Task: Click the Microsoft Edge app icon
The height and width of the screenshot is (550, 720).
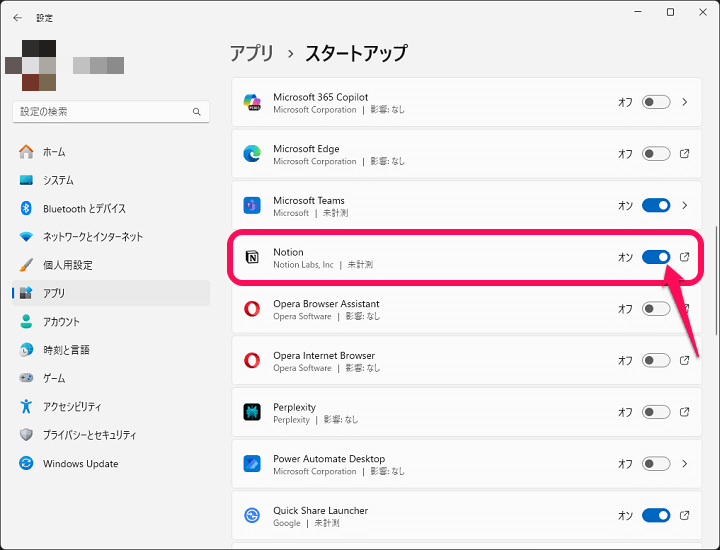Action: tap(252, 153)
